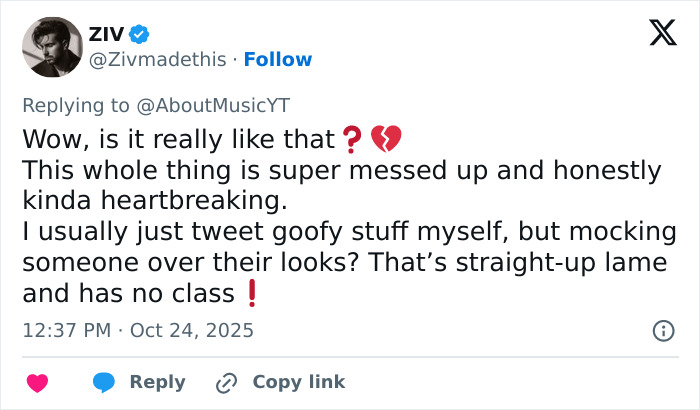Image resolution: width=700 pixels, height=410 pixels.
Task: Like the tweet with the pink heart
Action: pyautogui.click(x=37, y=382)
